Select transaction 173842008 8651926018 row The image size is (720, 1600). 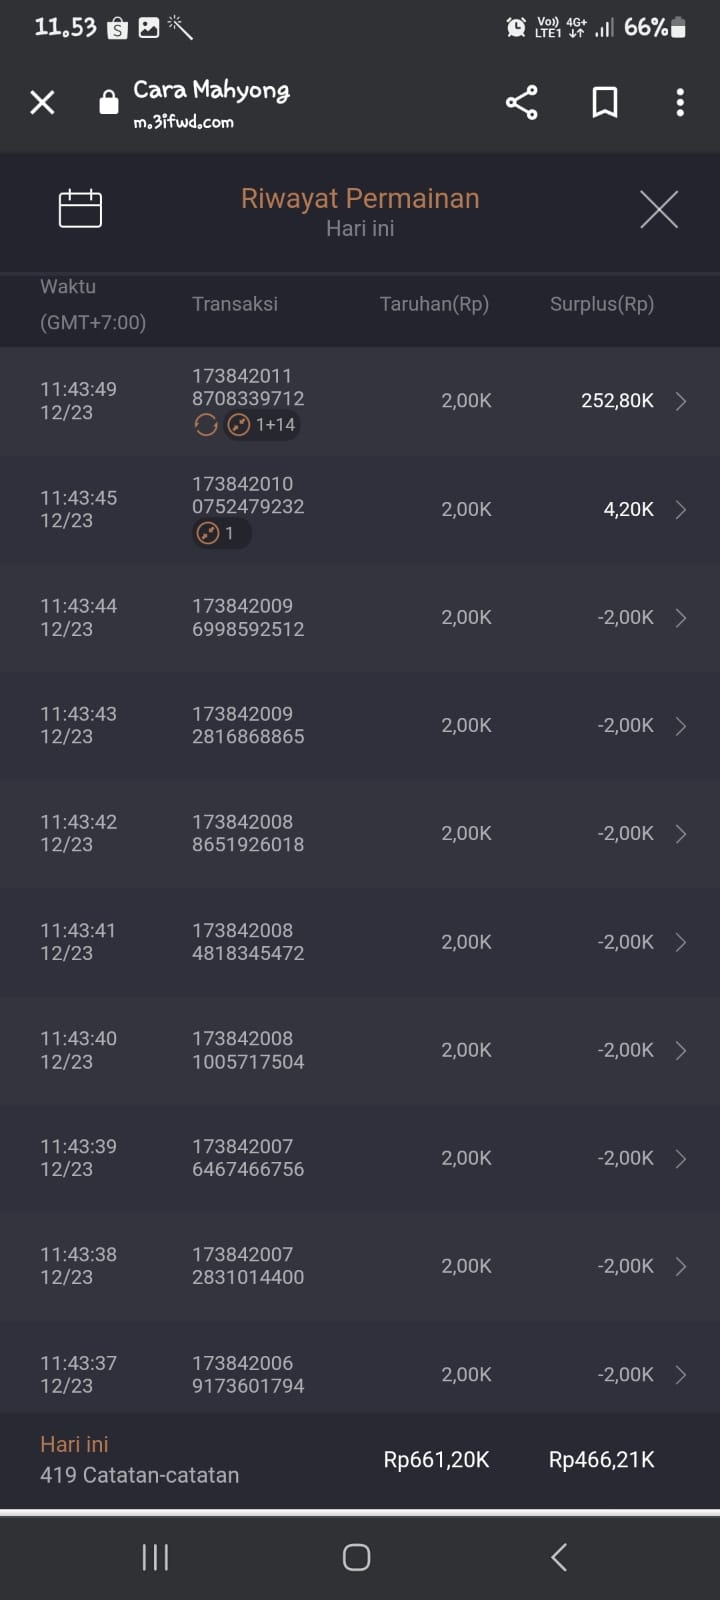[x=248, y=833]
